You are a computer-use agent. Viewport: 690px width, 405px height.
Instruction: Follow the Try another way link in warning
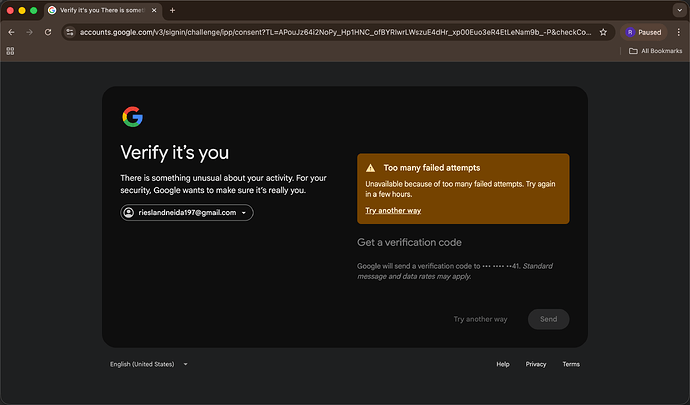pyautogui.click(x=393, y=210)
